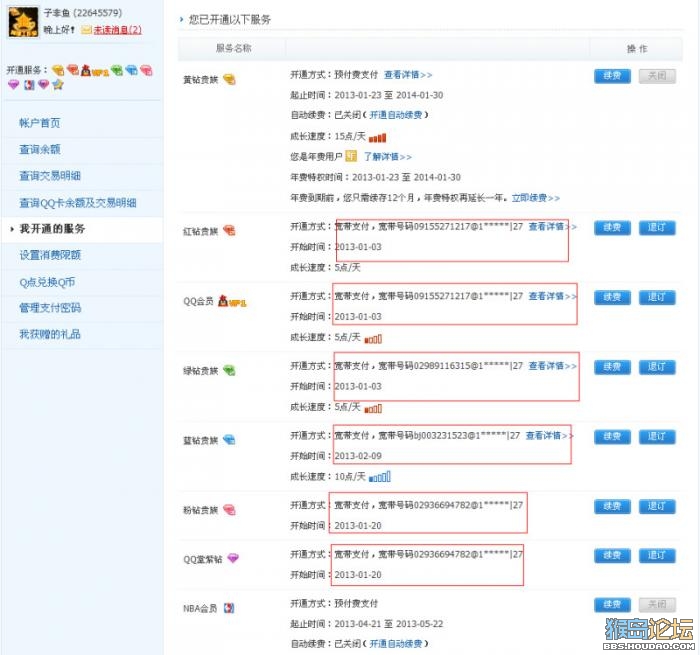Image resolution: width=700 pixels, height=655 pixels.
Task: Click the 立即续费>> link
Action: pyautogui.click(x=536, y=198)
